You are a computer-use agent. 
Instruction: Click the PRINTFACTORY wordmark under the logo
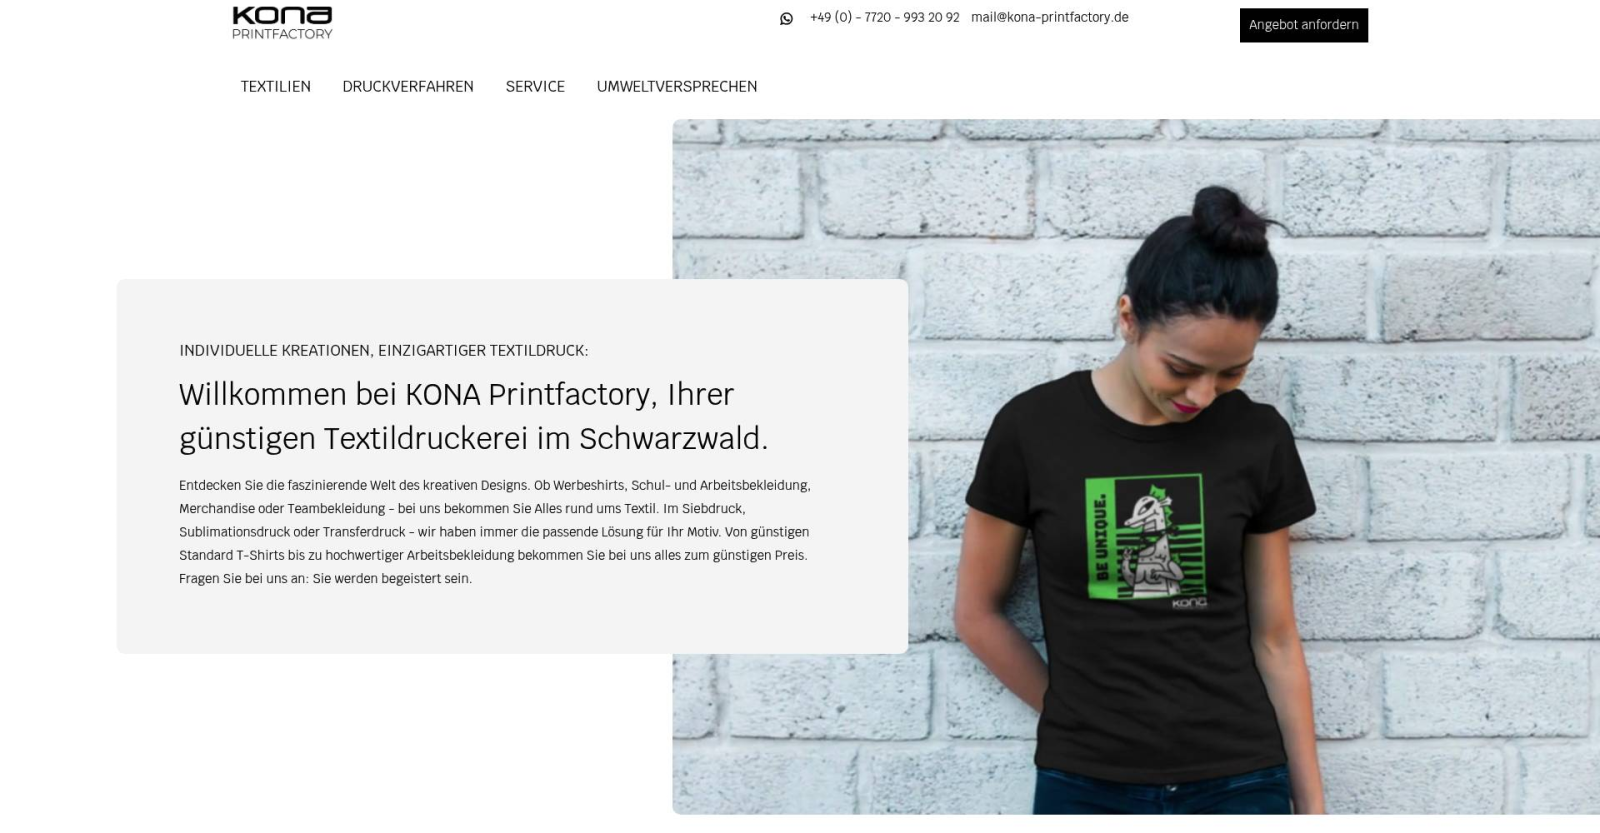[x=282, y=34]
